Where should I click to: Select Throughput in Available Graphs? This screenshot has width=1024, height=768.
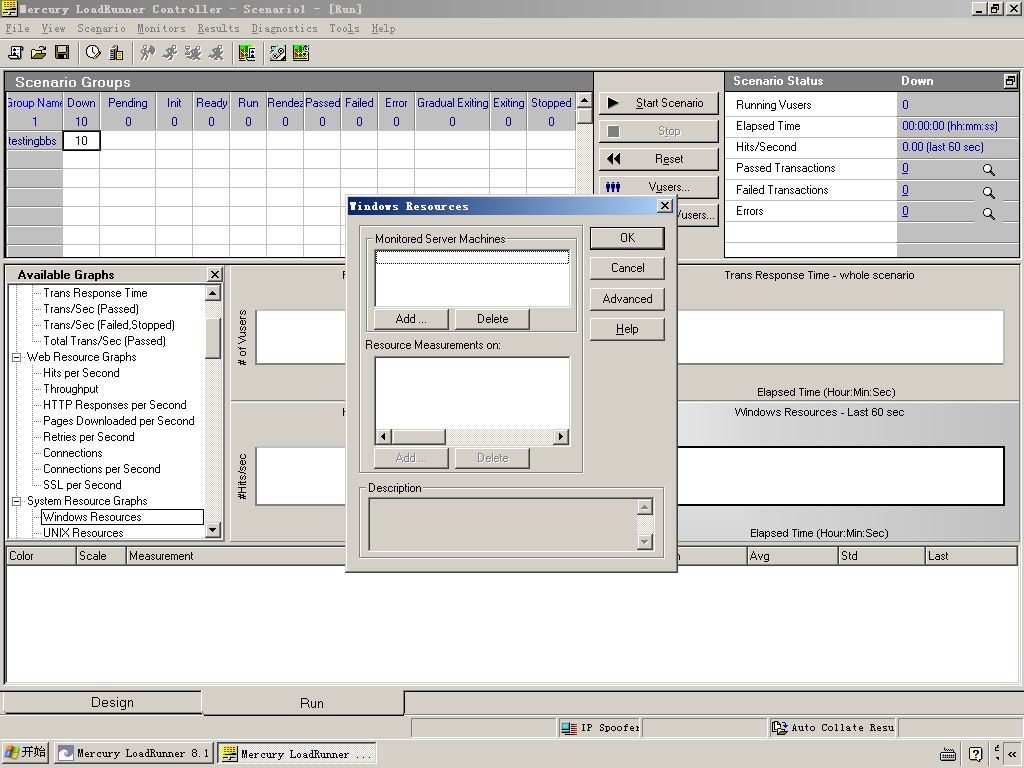71,389
